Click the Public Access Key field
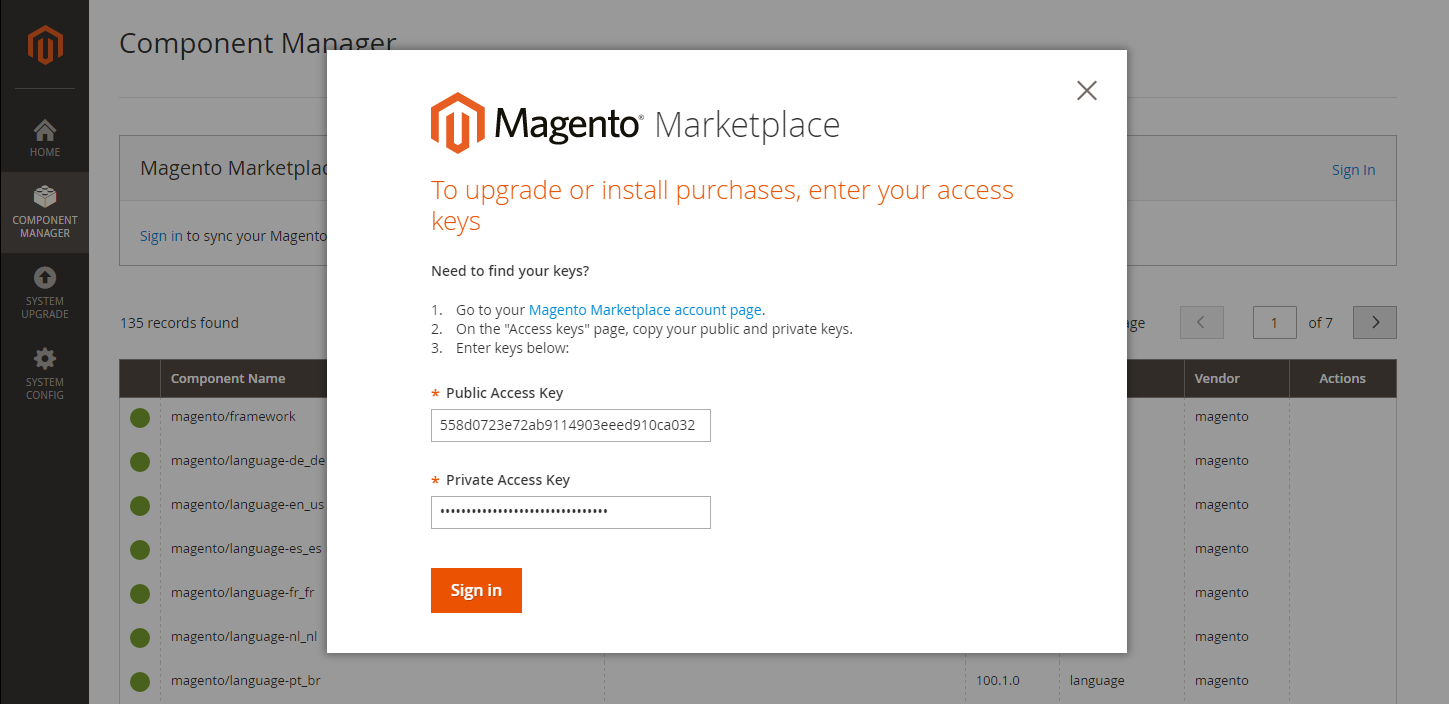1449x704 pixels. click(571, 425)
